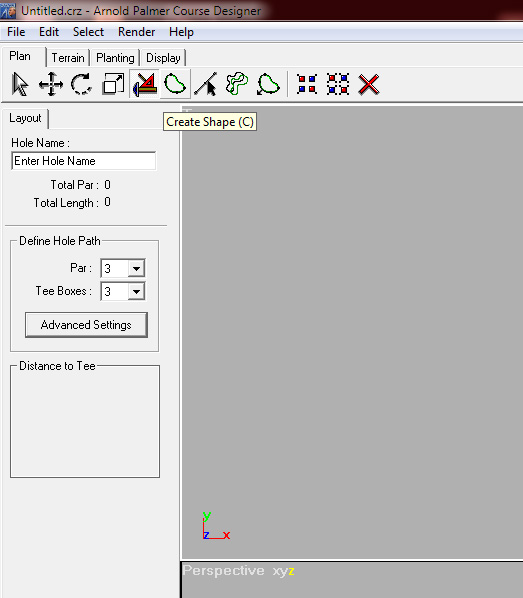Open the Render menu
Viewport: 523px width, 598px height.
click(x=136, y=32)
